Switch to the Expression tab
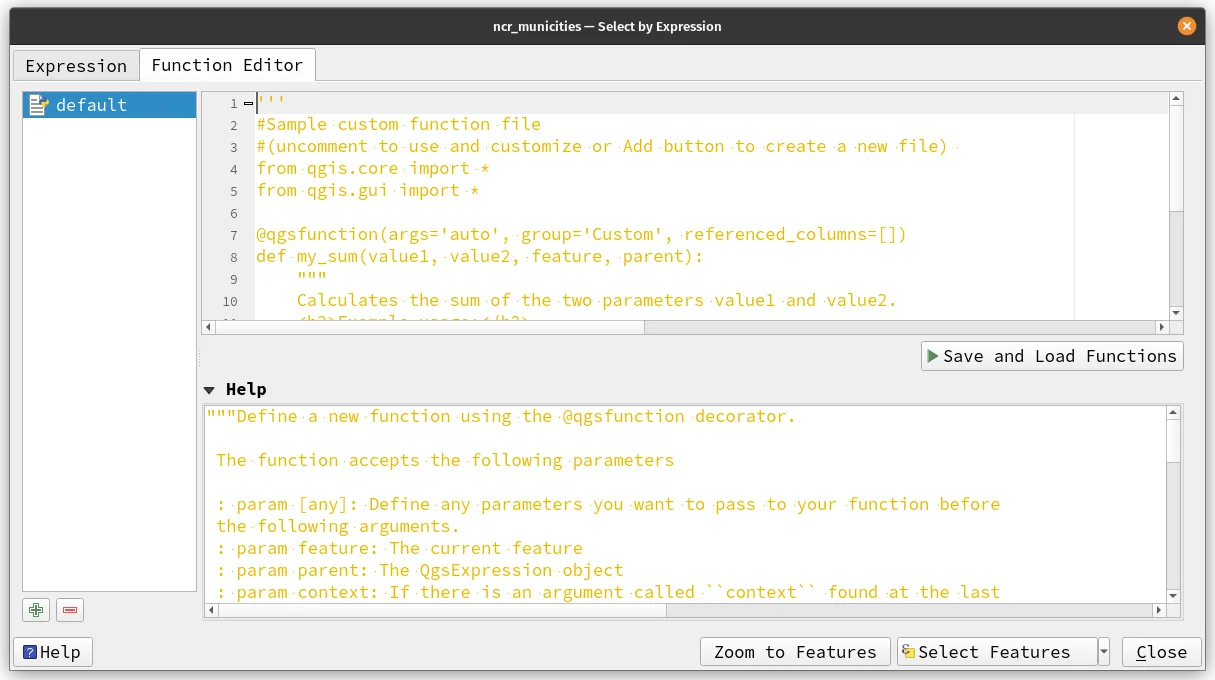This screenshot has width=1215, height=680. pyautogui.click(x=75, y=64)
